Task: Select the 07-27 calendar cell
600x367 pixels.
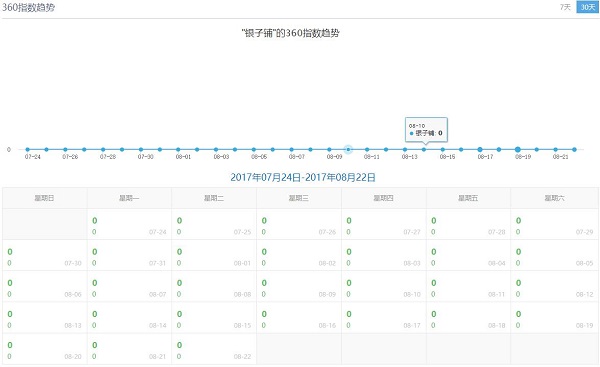Action: [x=384, y=225]
